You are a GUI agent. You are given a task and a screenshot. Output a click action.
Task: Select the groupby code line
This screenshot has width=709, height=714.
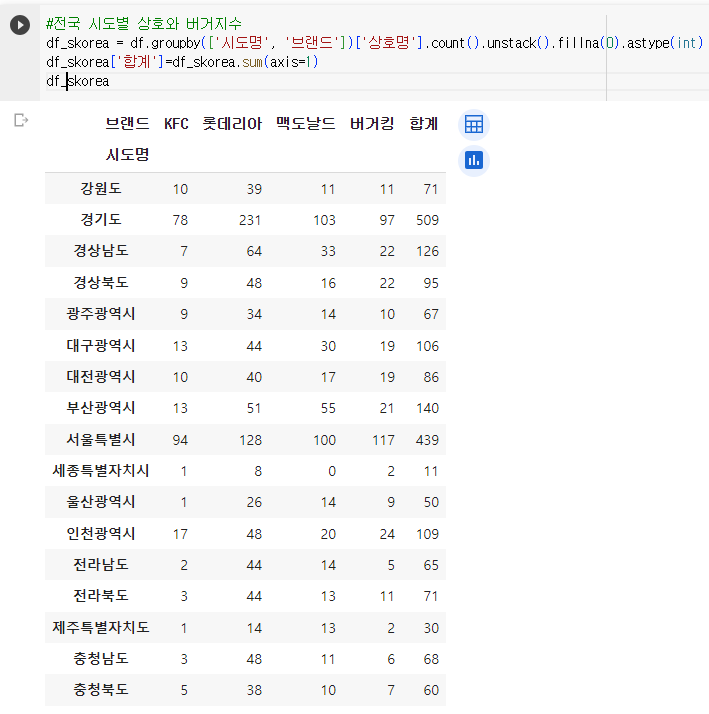[x=375, y=43]
